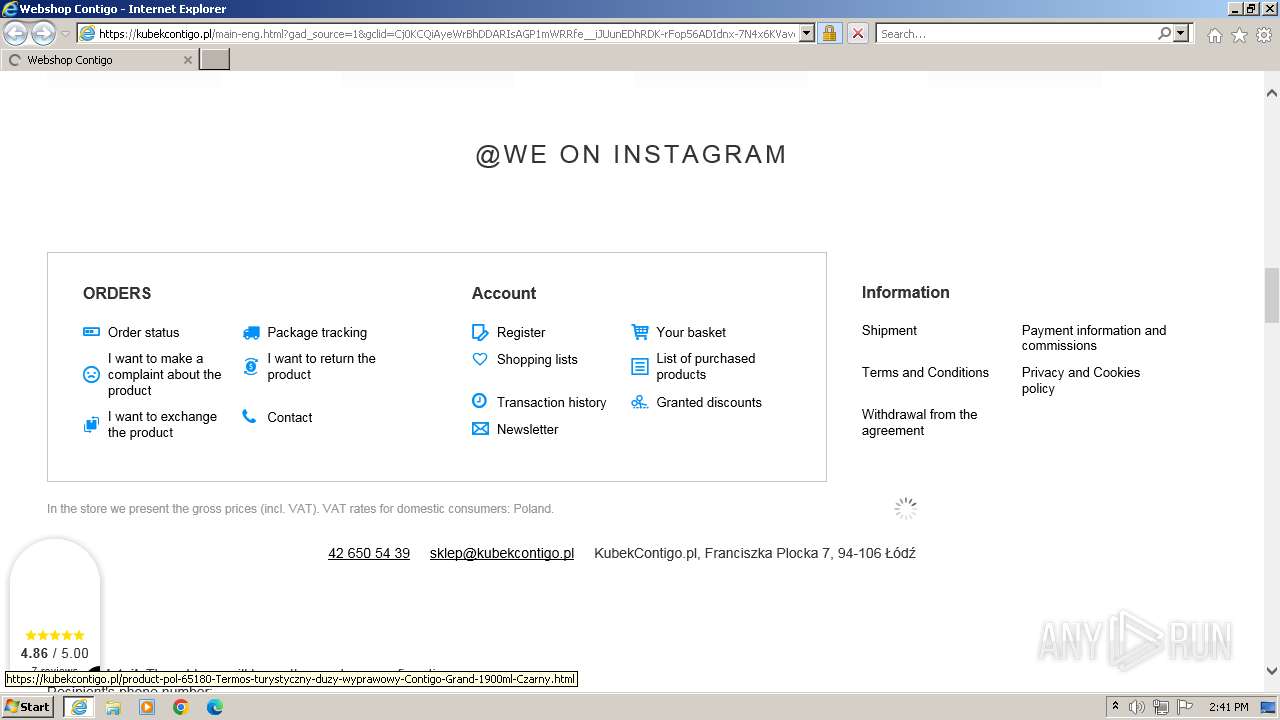The image size is (1280, 720).
Task: Stop page loading with the X button
Action: (x=857, y=33)
